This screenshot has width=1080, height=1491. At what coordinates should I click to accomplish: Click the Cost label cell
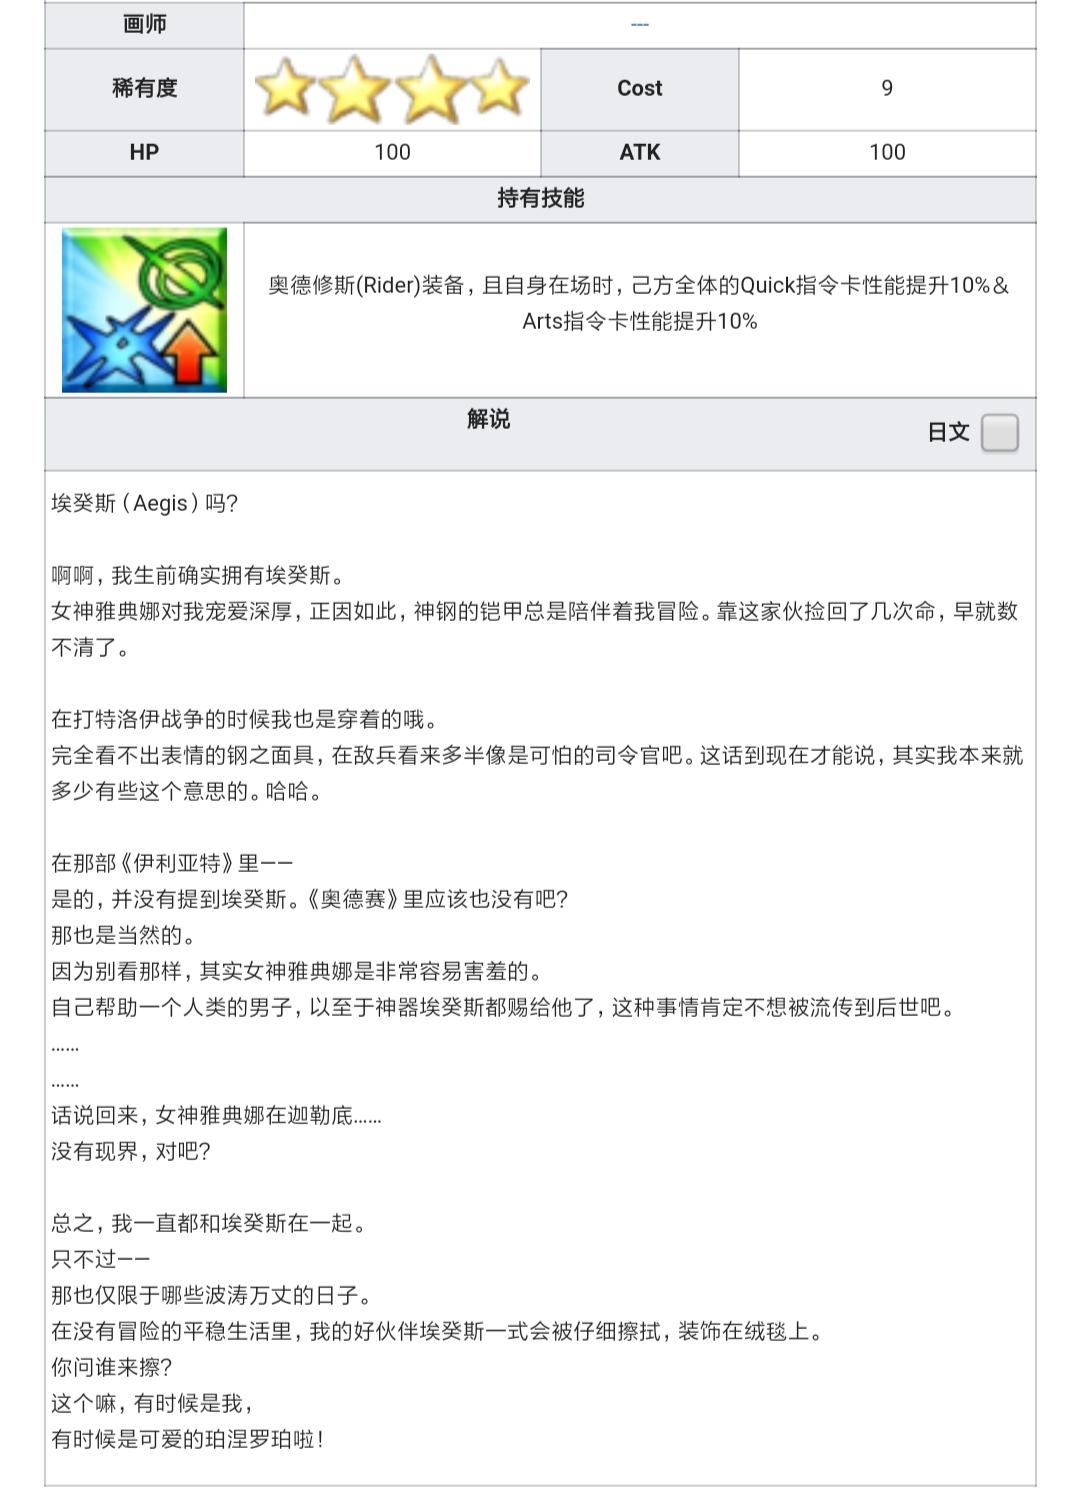pyautogui.click(x=640, y=89)
